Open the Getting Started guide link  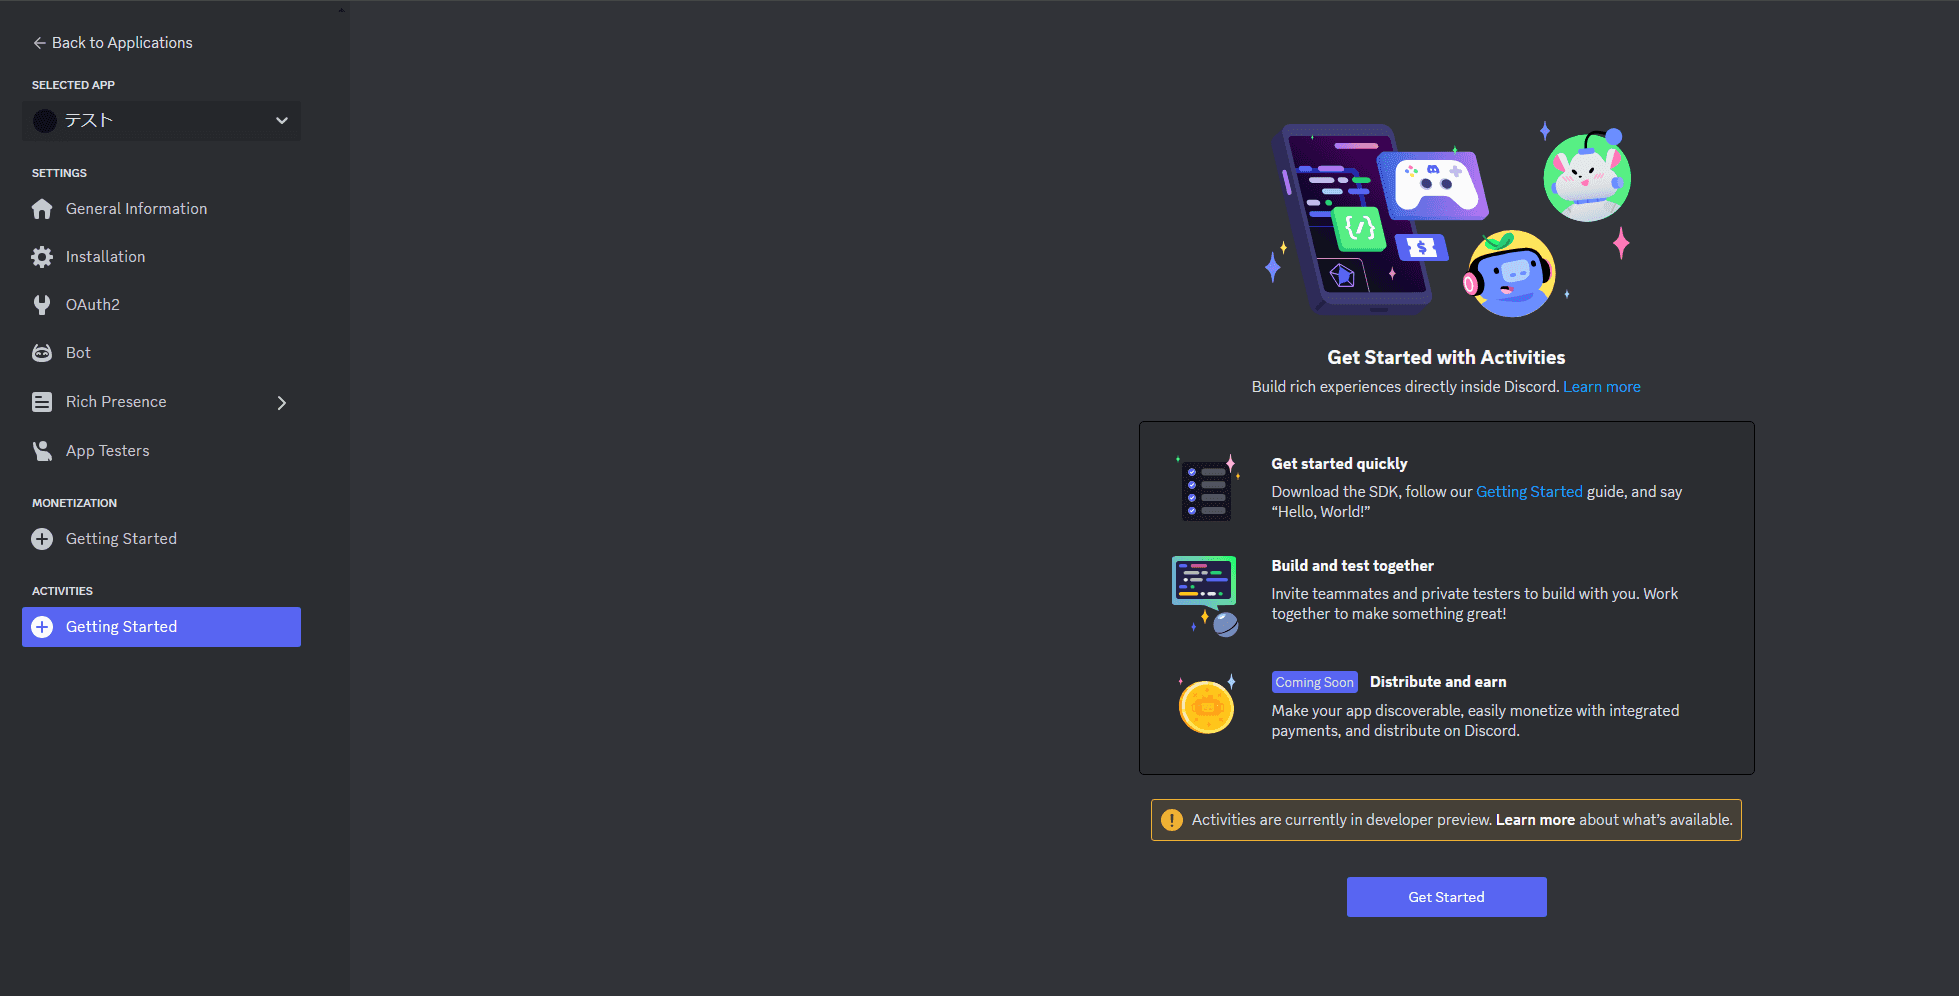coord(1529,492)
